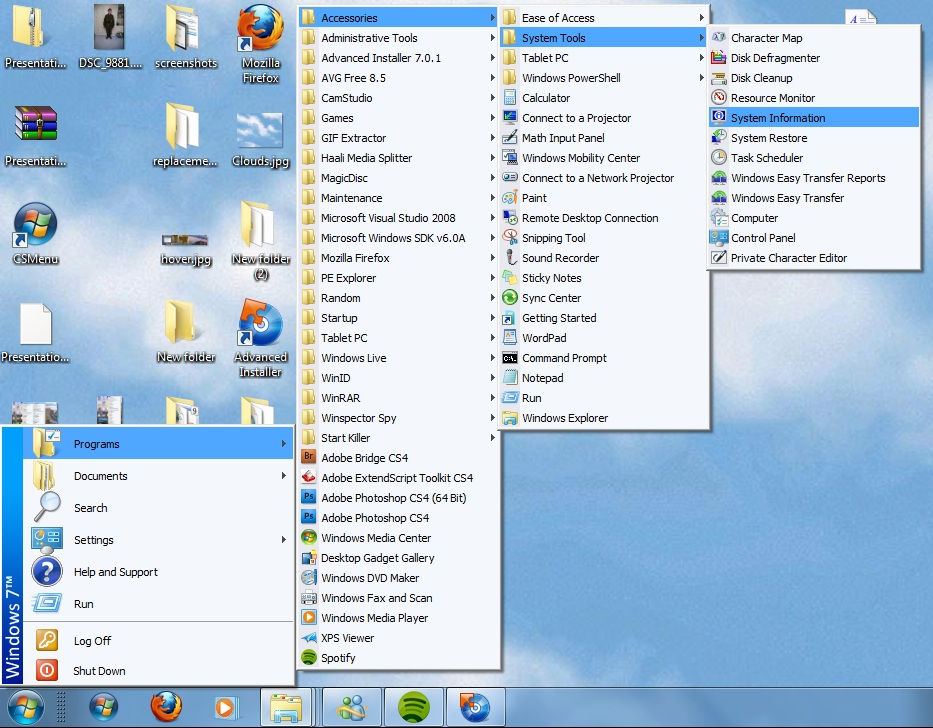Open Private Character Editor icon
This screenshot has height=728, width=933.
coord(719,258)
